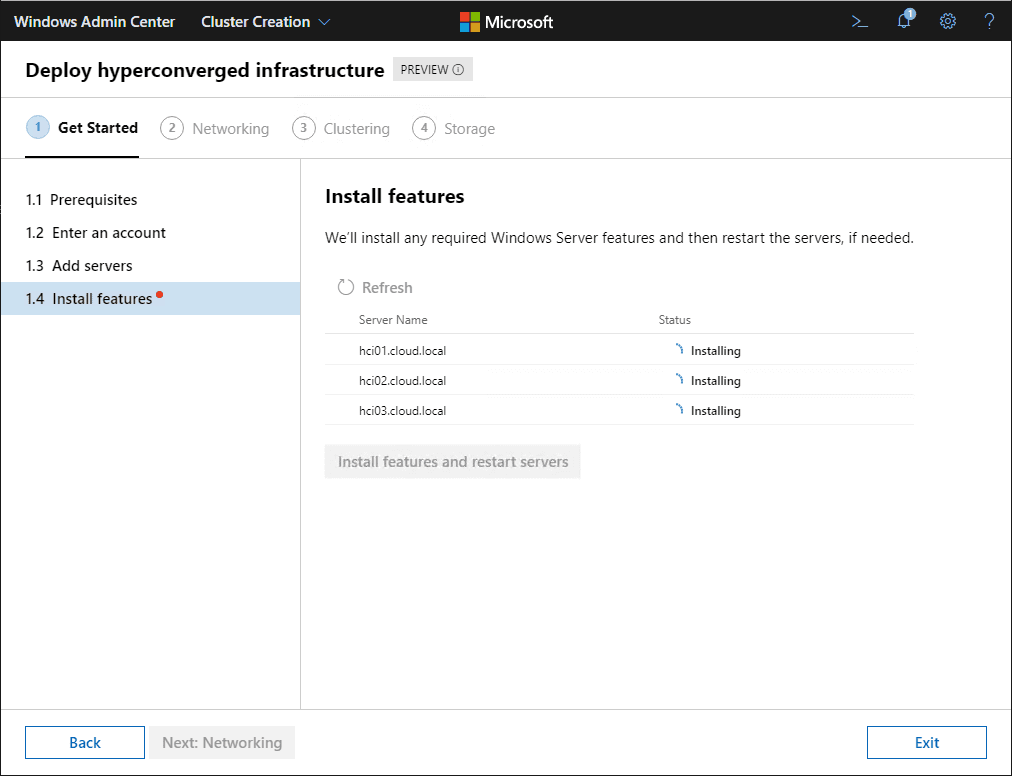The image size is (1012, 776).
Task: Click the help question mark icon
Action: pyautogui.click(x=989, y=21)
